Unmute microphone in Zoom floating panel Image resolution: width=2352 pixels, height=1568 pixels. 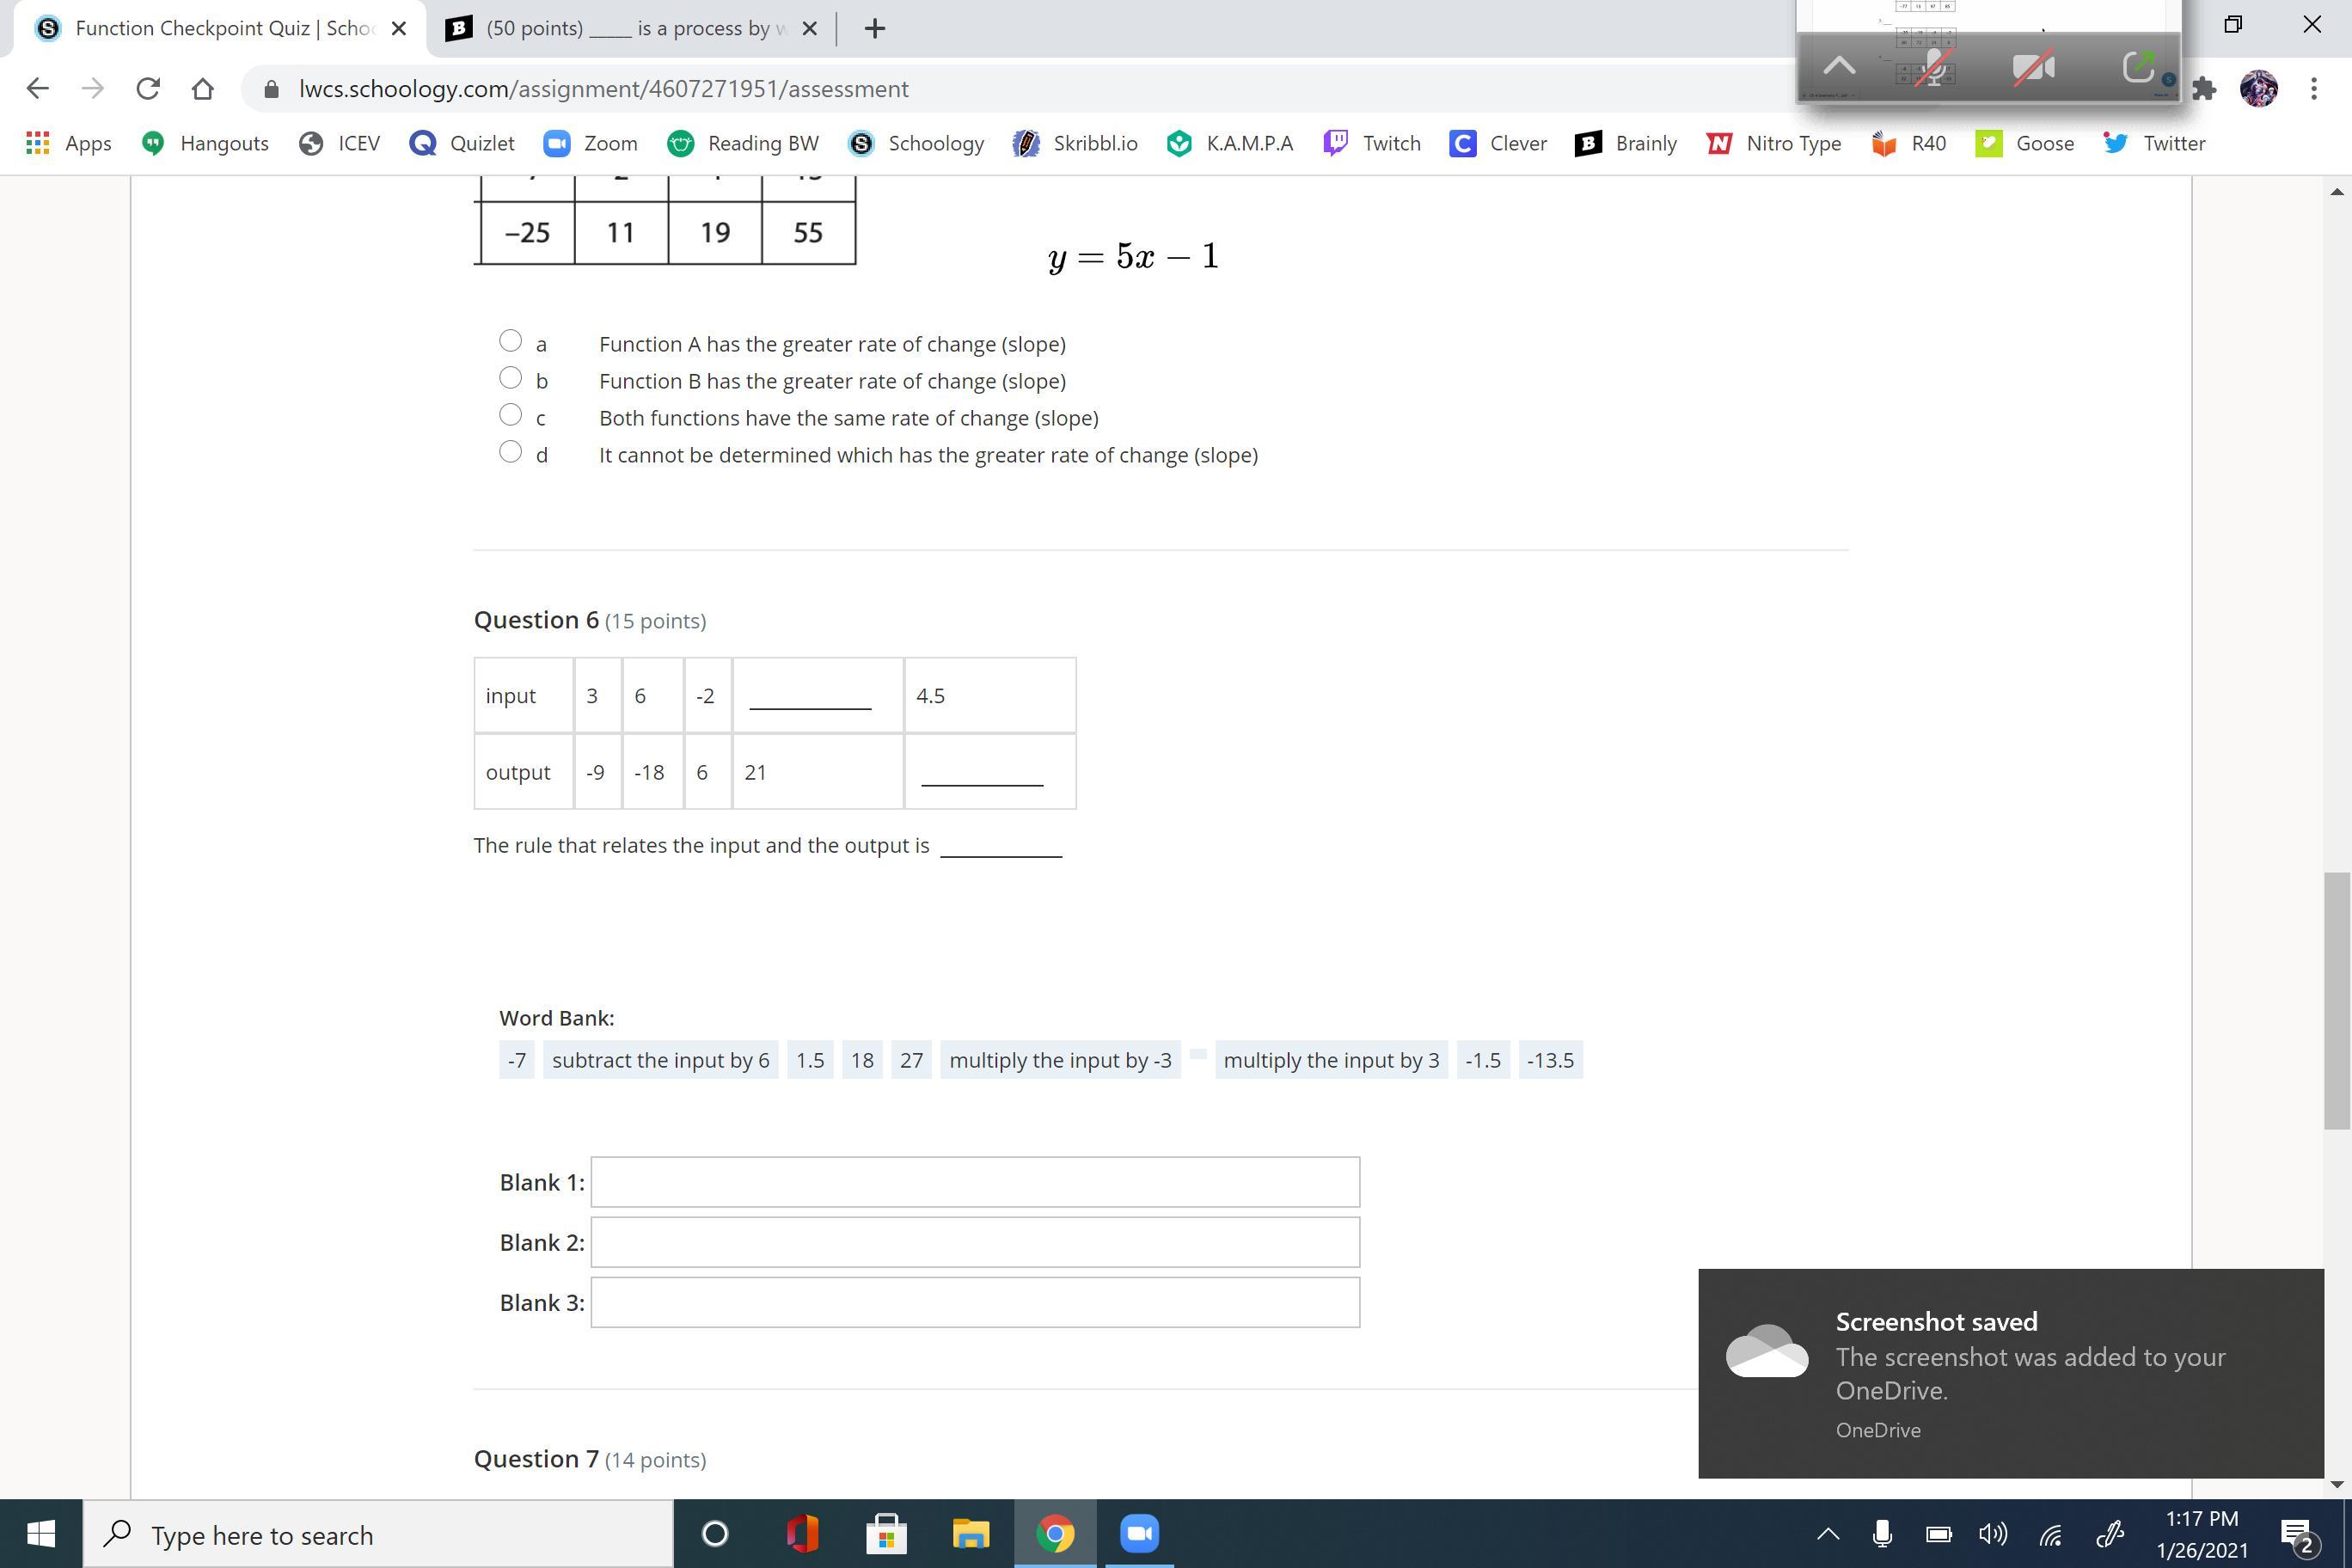coord(1934,68)
